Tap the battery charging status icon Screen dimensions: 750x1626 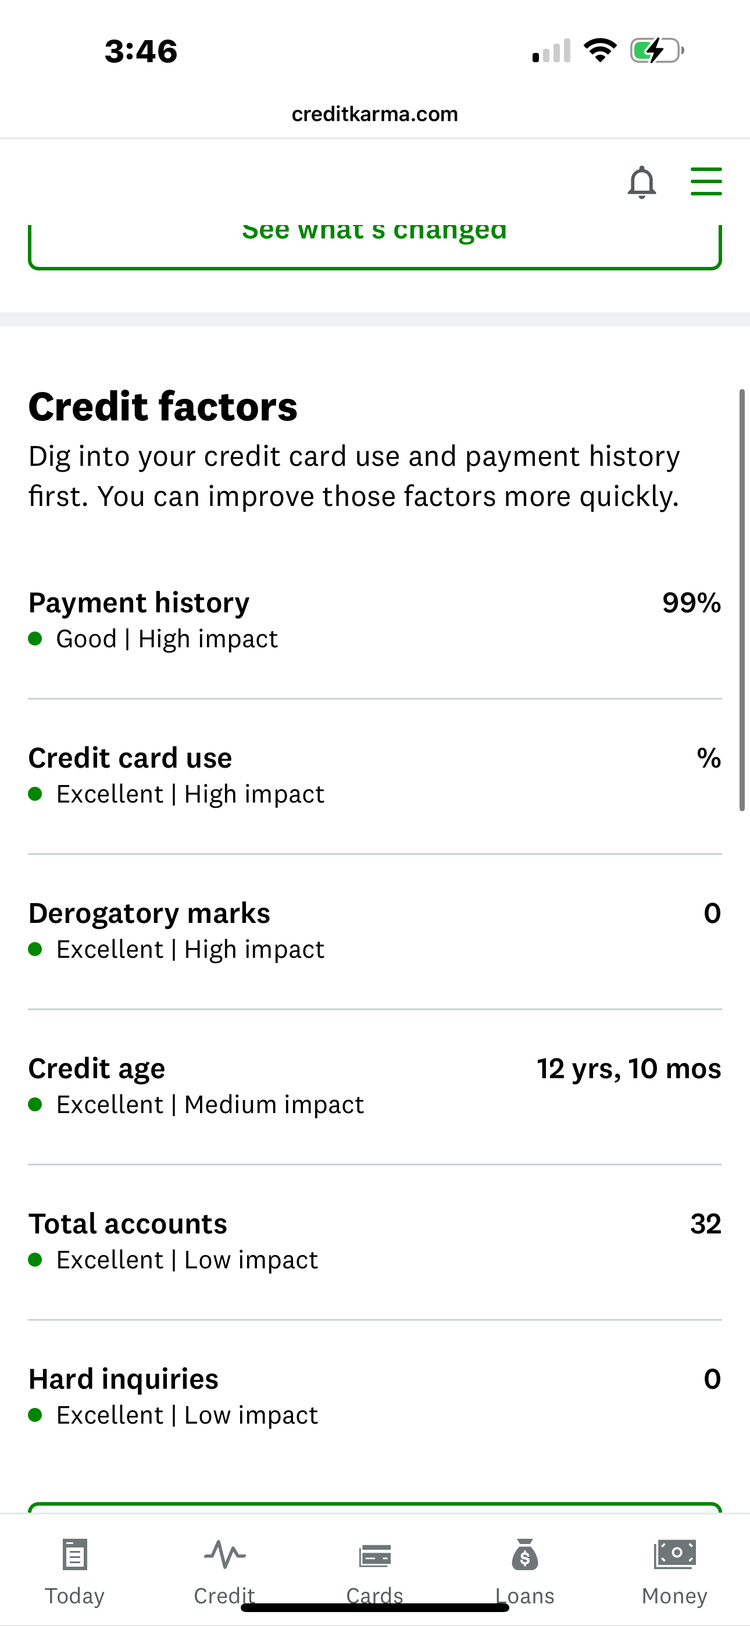point(656,50)
